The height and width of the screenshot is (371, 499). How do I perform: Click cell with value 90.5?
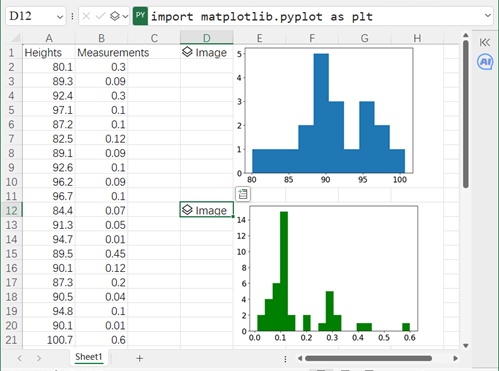[x=49, y=296]
